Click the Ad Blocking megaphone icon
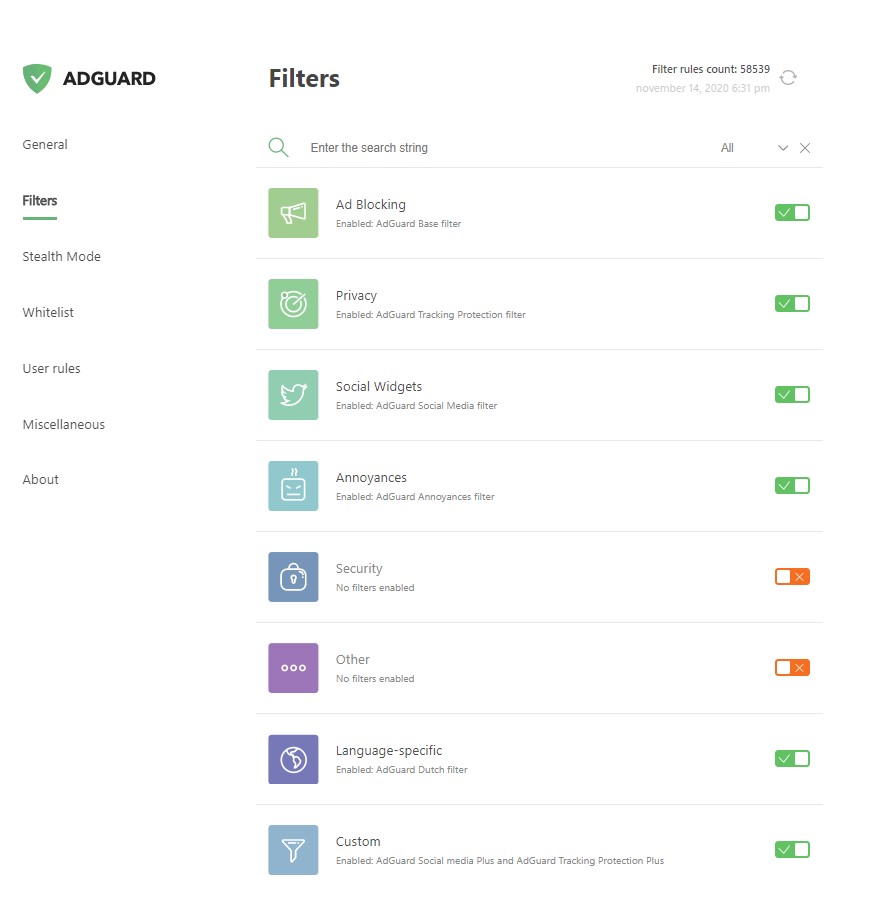 (x=293, y=213)
